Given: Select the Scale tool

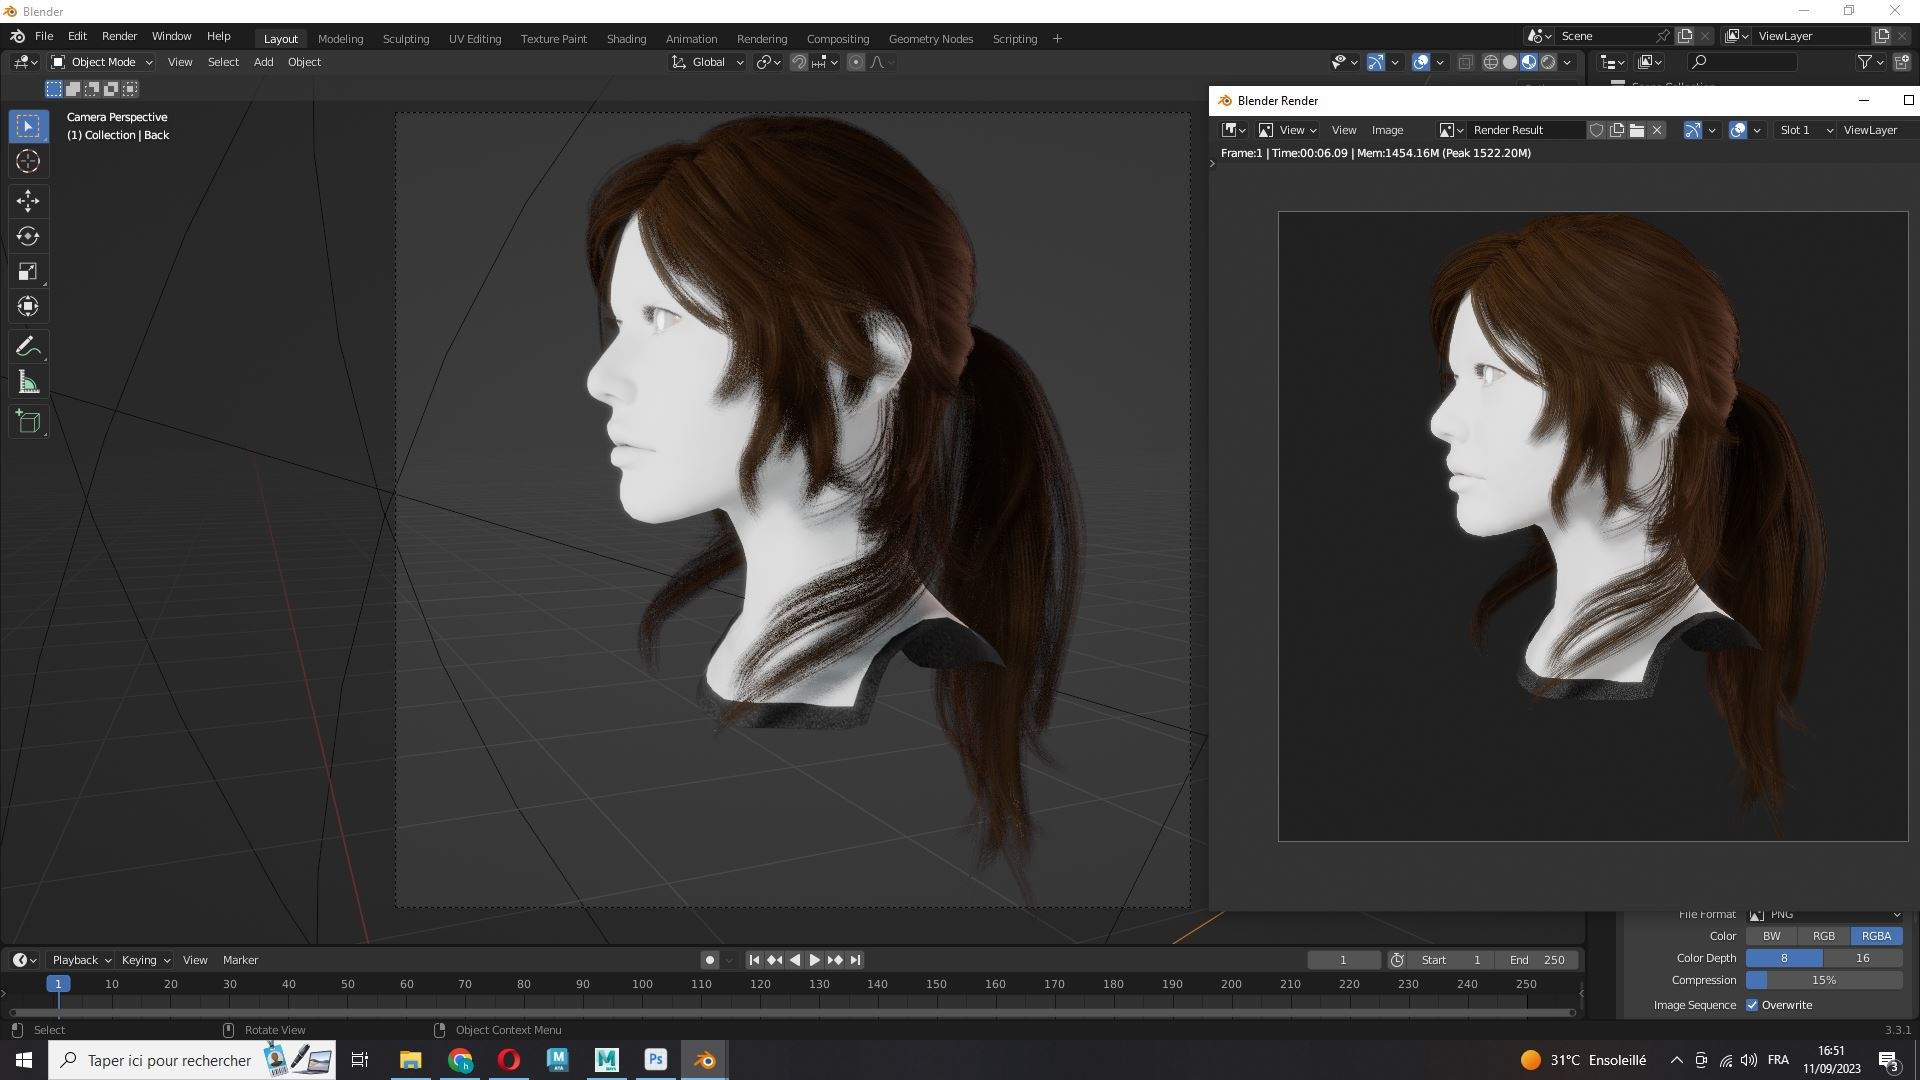Looking at the screenshot, I should (28, 271).
